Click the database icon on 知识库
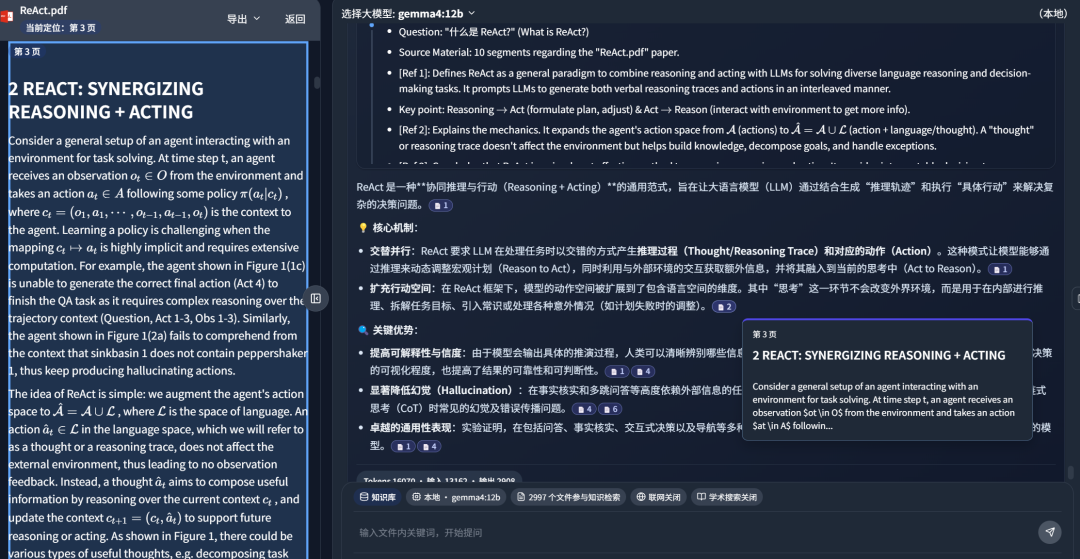The image size is (1080, 559). [x=364, y=497]
